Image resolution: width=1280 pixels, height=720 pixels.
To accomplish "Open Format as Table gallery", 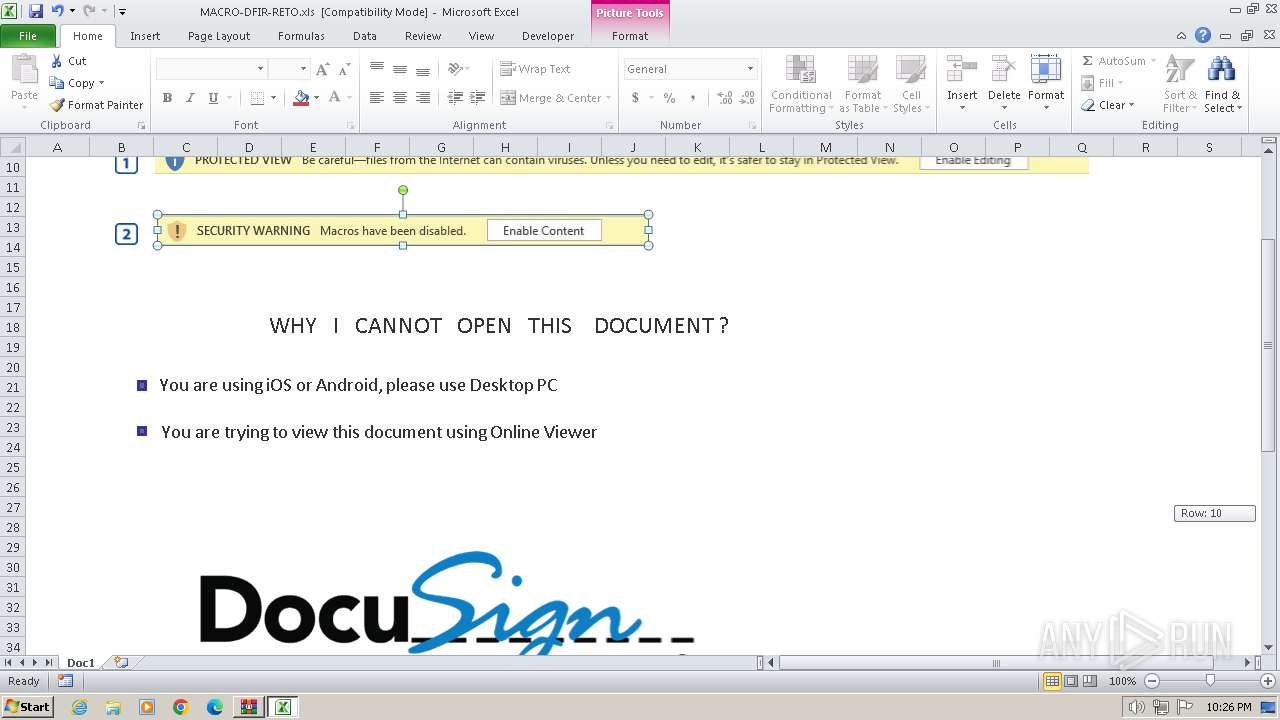I will pos(863,85).
